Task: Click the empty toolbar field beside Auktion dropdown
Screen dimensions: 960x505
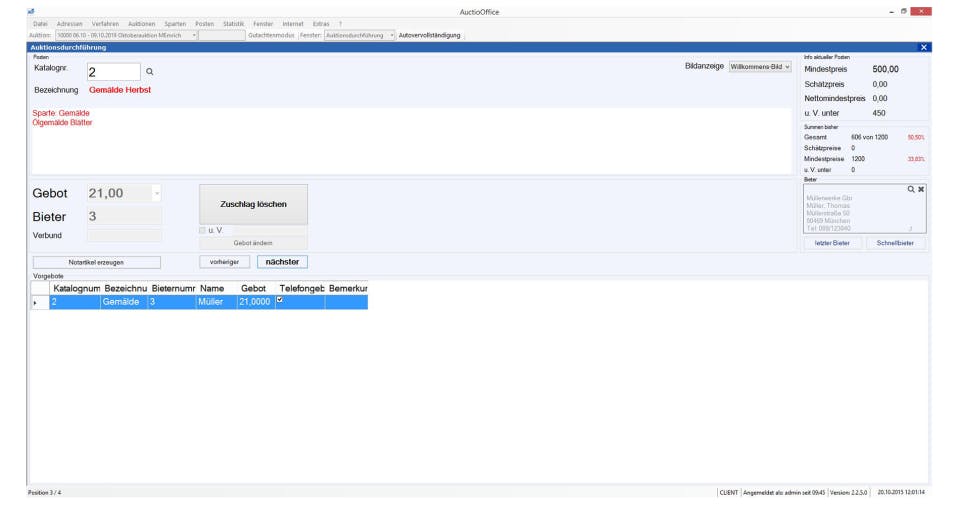Action: pos(222,36)
